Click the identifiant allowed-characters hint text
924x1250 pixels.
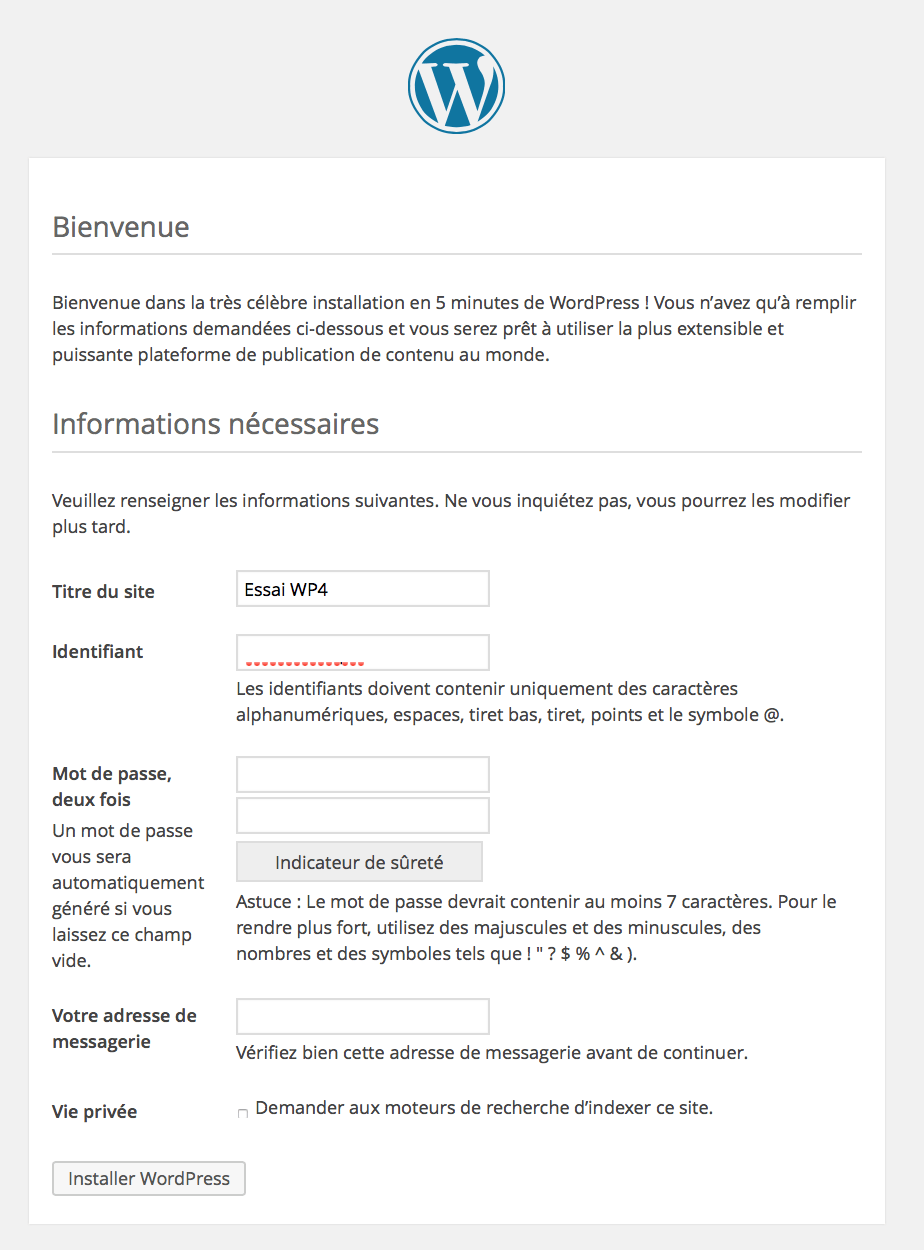(509, 702)
